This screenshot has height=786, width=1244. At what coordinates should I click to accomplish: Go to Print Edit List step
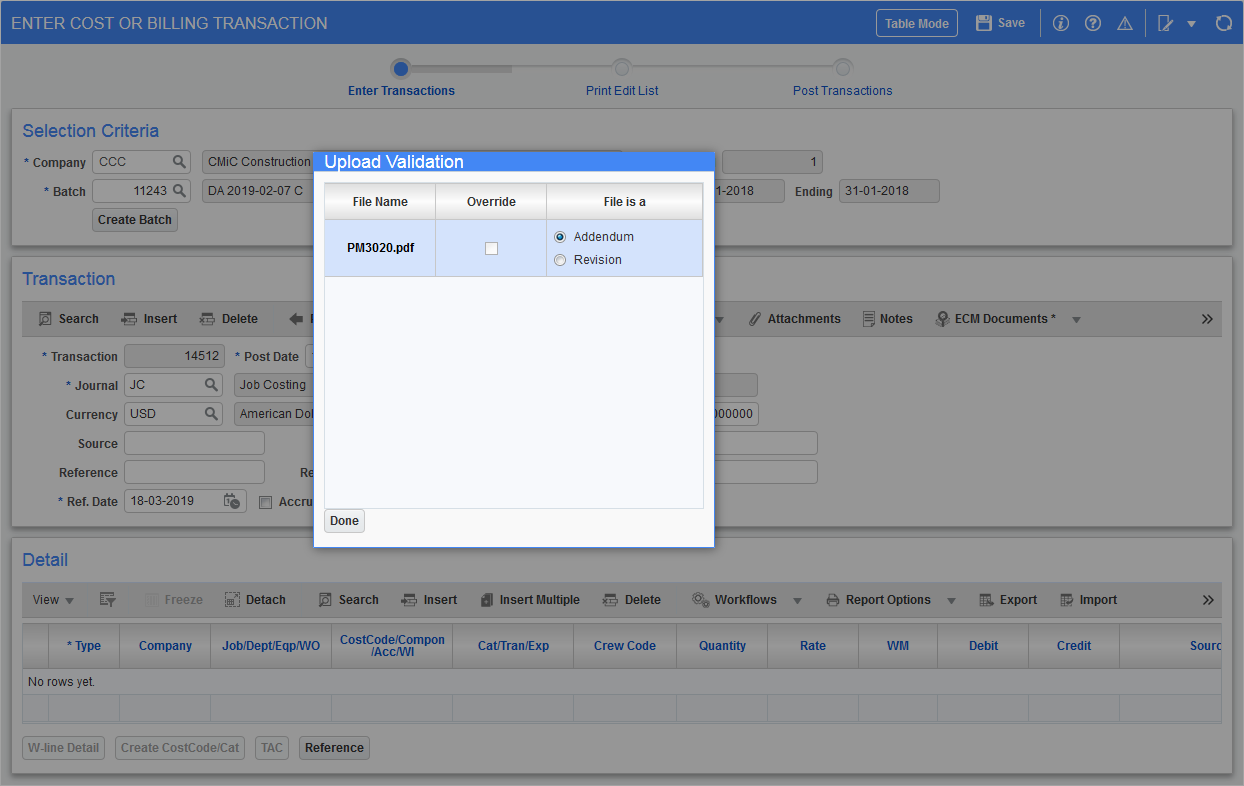point(622,68)
